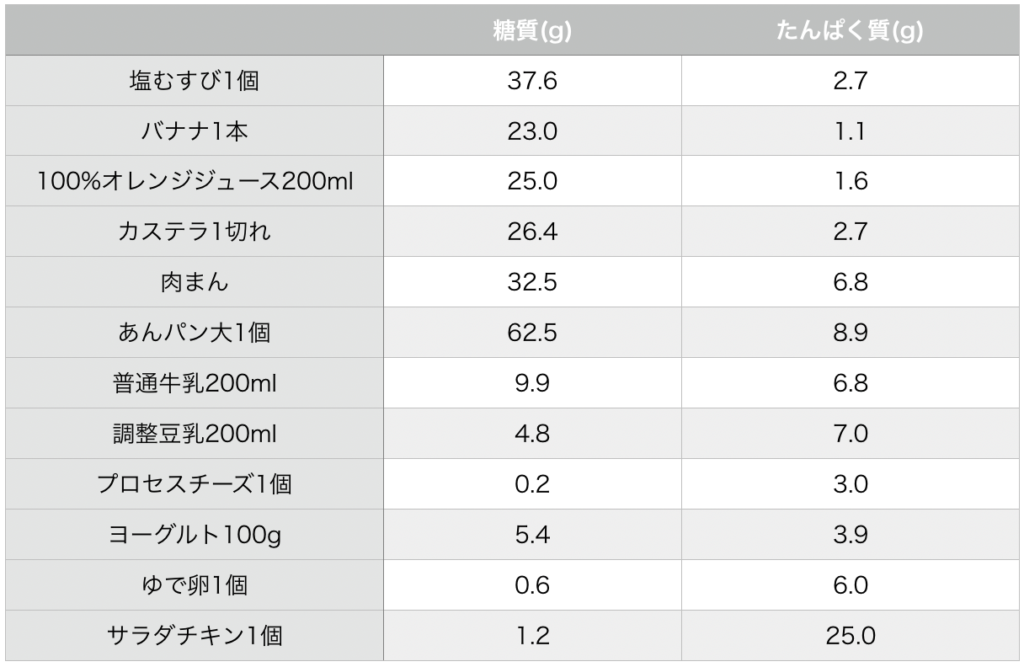Viewport: 1024px width, 667px height.
Task: Select the ヨーグルト100g row label
Action: (195, 534)
